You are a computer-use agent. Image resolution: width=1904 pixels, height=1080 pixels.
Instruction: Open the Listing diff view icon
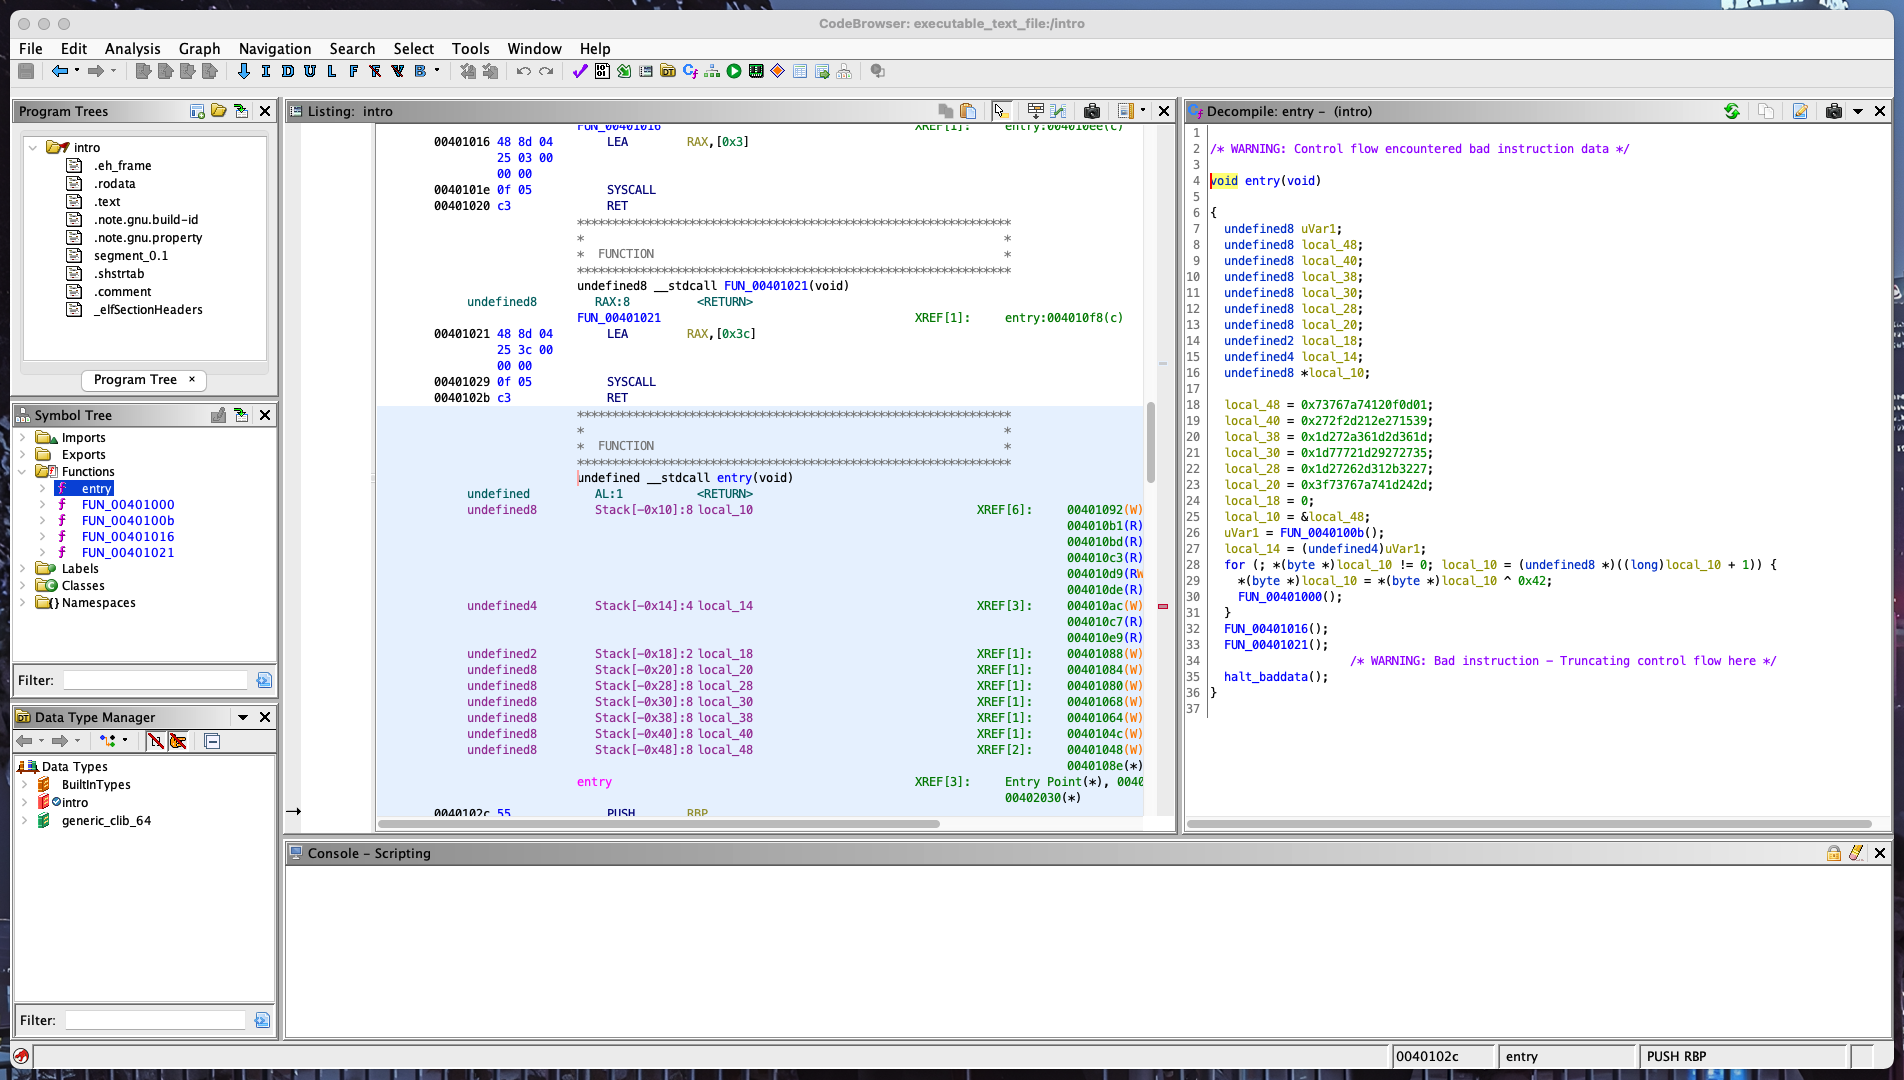click(1058, 111)
